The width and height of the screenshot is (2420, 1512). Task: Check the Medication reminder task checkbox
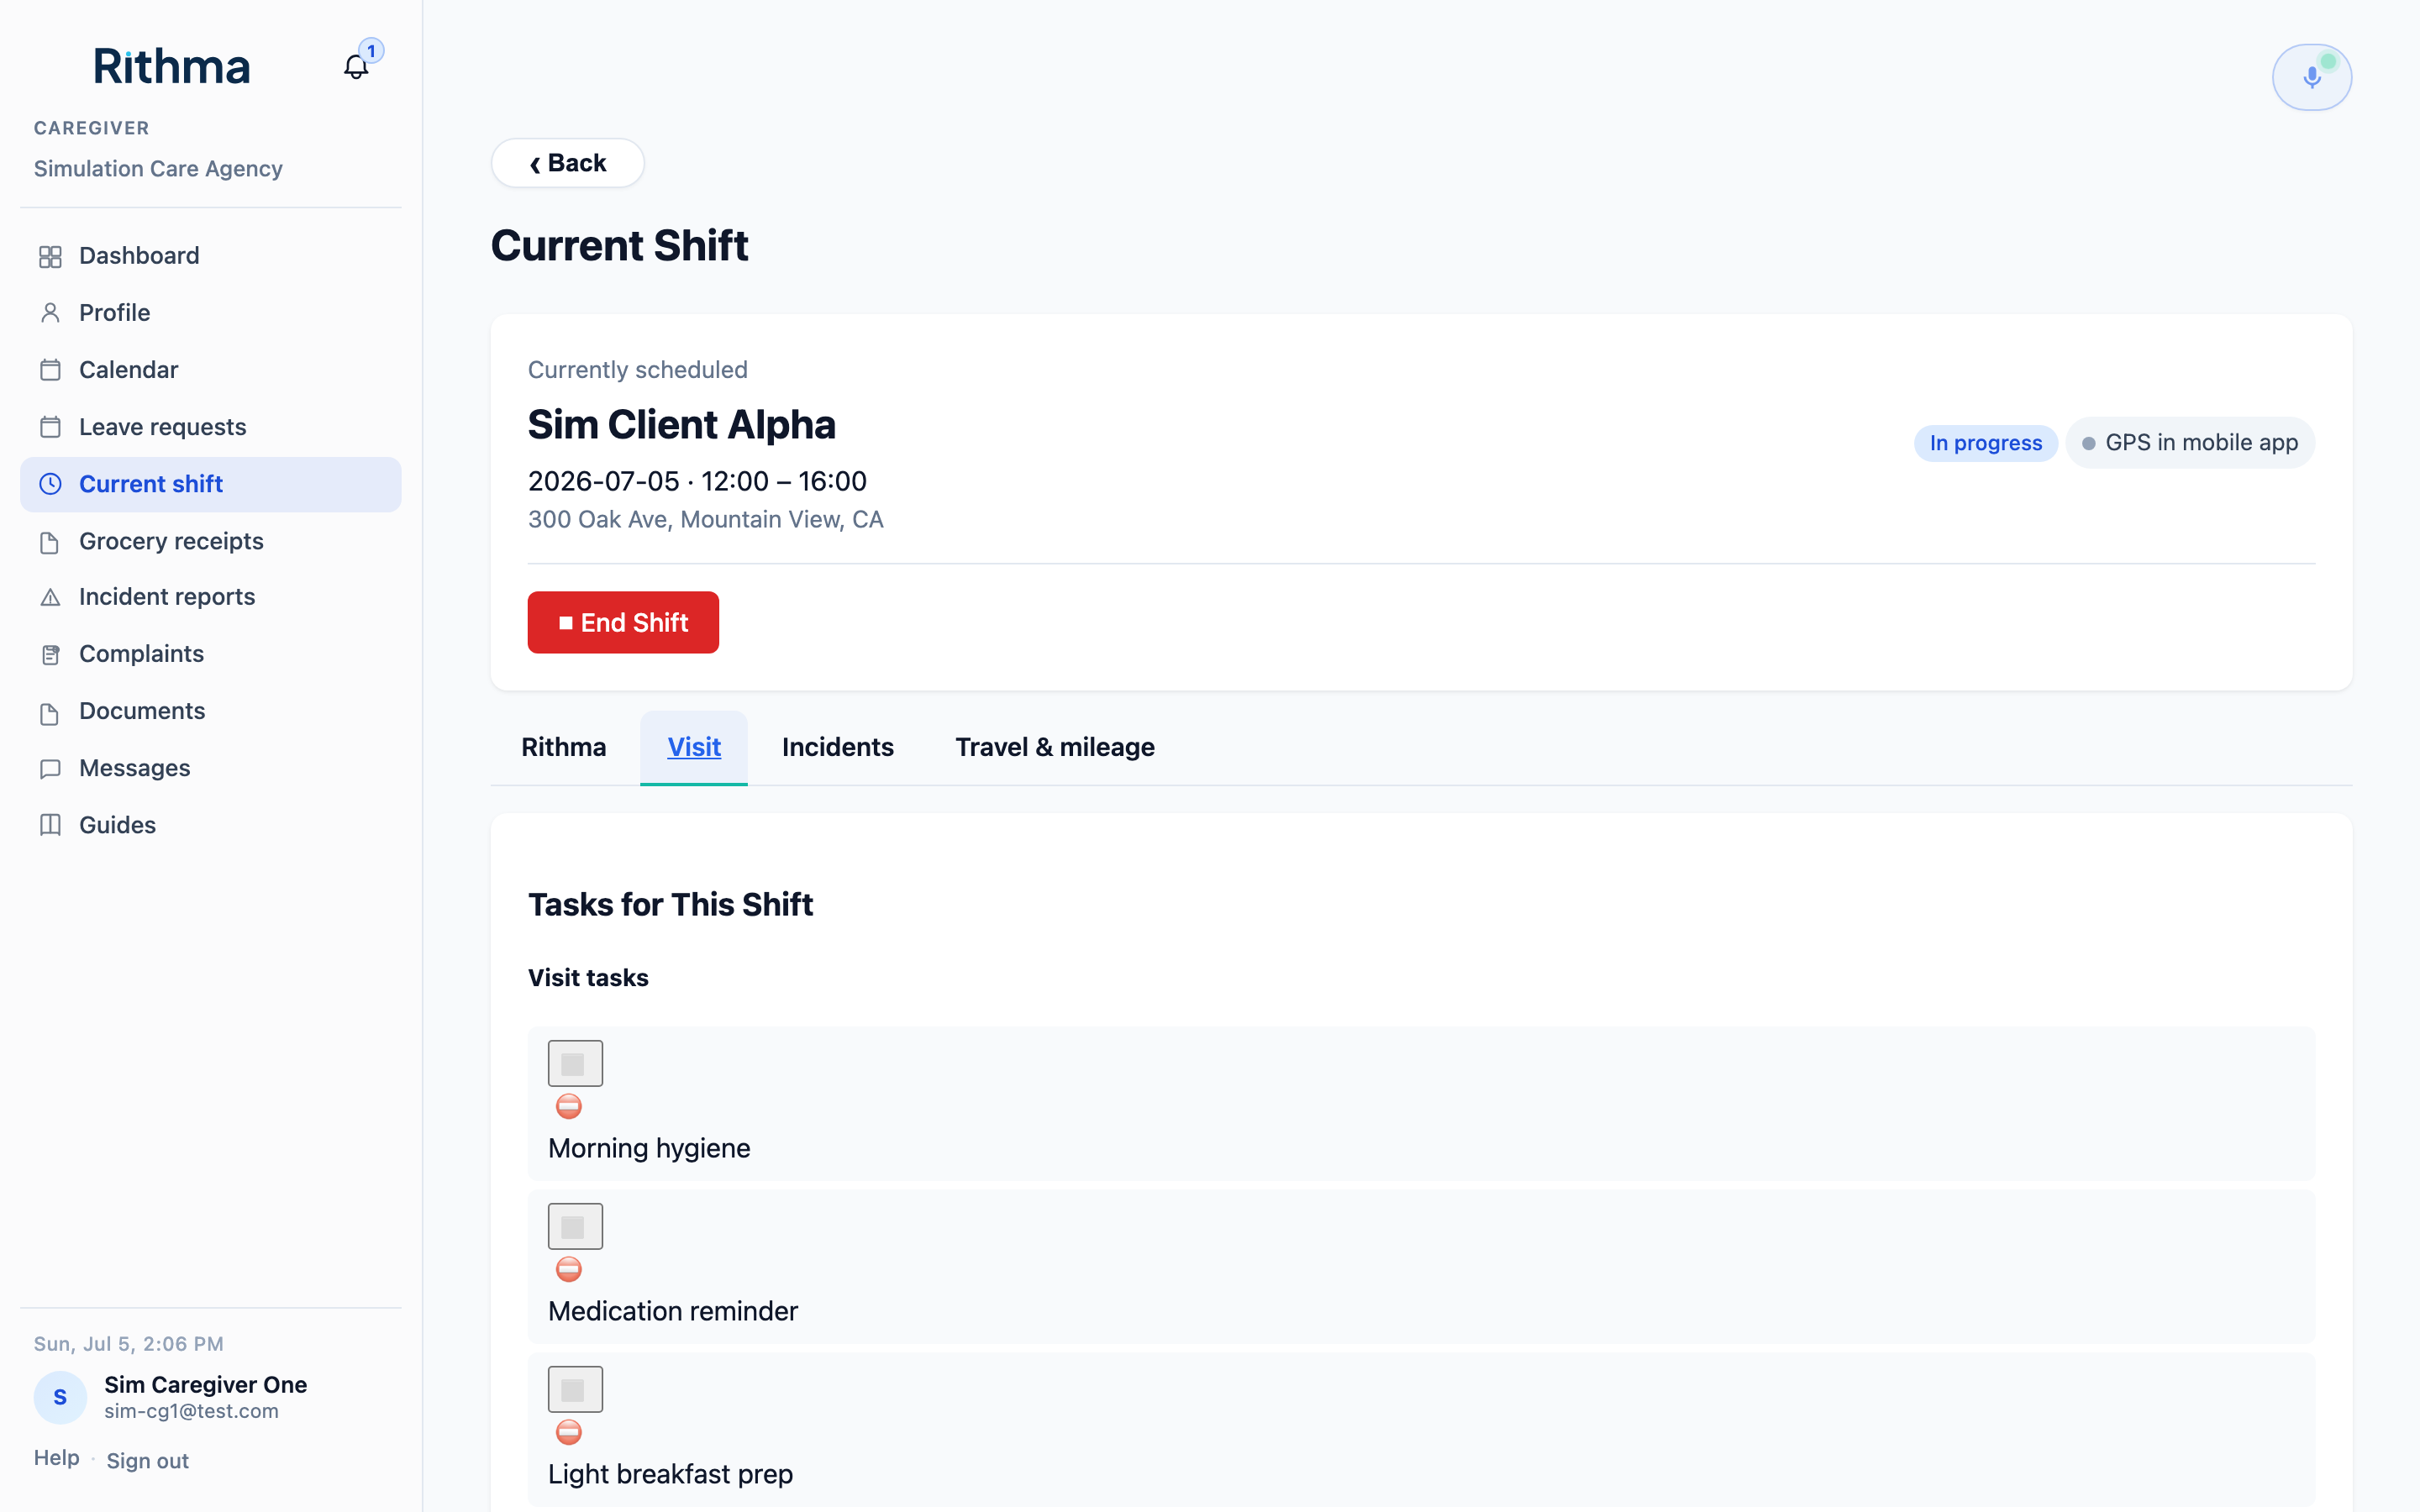tap(575, 1226)
